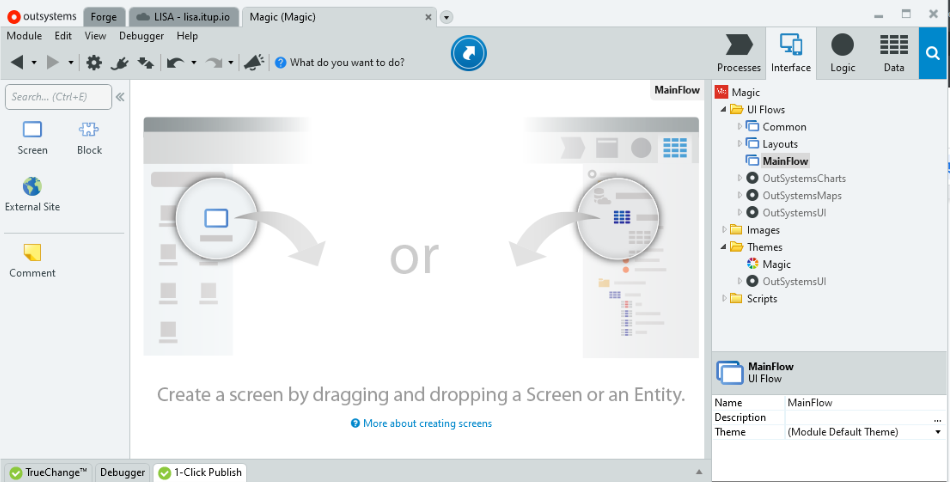This screenshot has width=950, height=482.
Task: Select the Magic theme color wheel icon
Action: [752, 264]
